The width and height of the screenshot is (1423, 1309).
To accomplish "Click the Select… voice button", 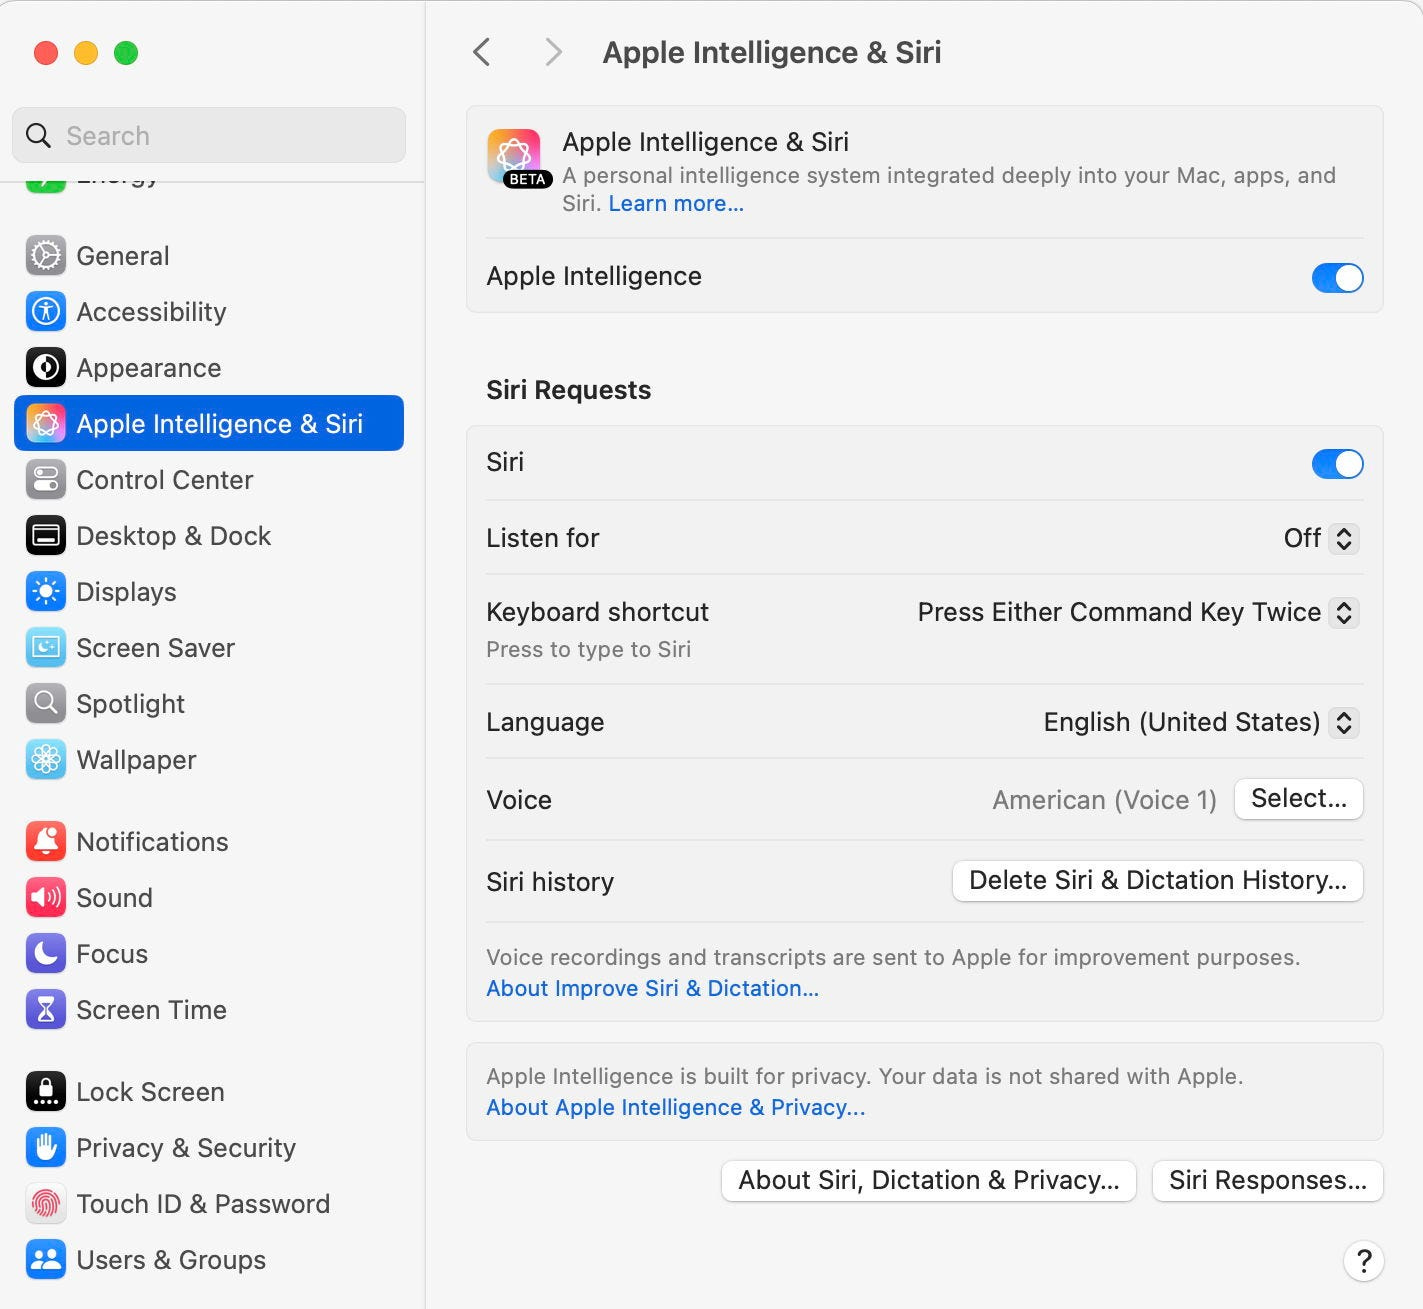I will point(1299,799).
